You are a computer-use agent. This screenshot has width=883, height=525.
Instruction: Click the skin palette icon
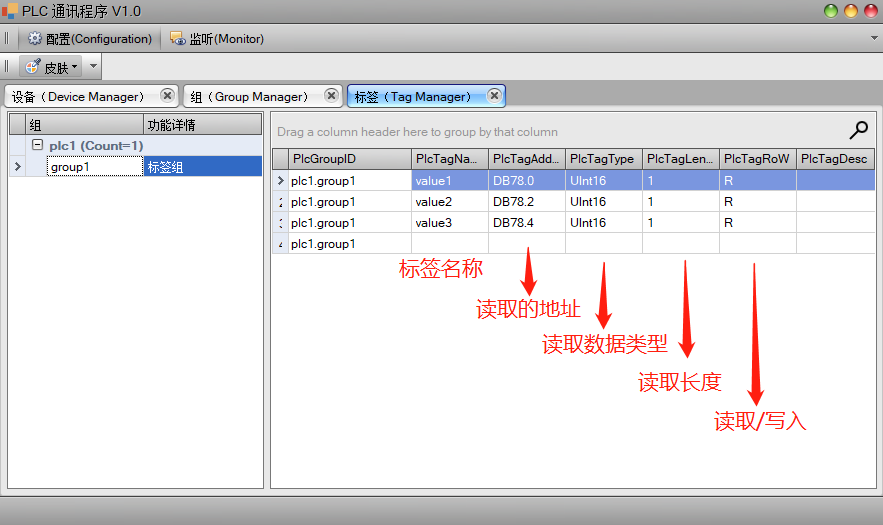[x=33, y=67]
